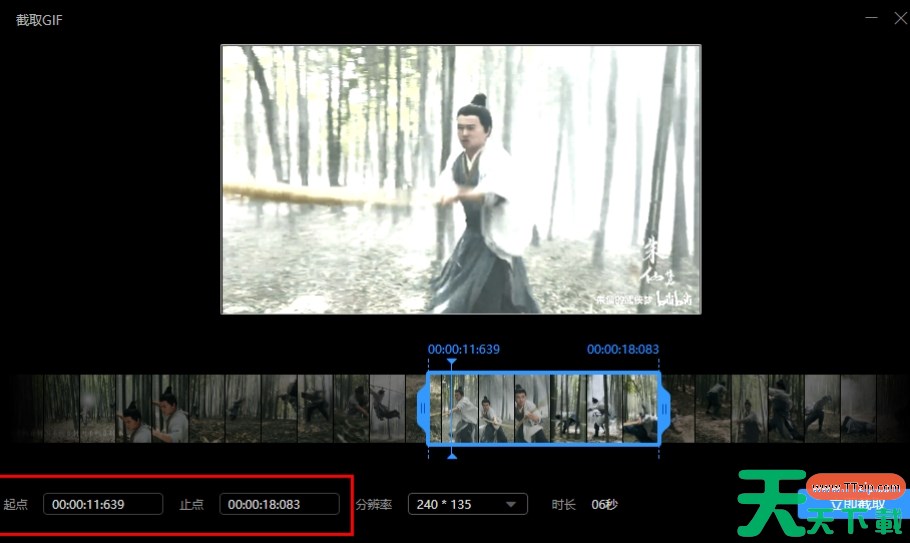Click the playhead triangle below the filmstrip

(x=452, y=455)
